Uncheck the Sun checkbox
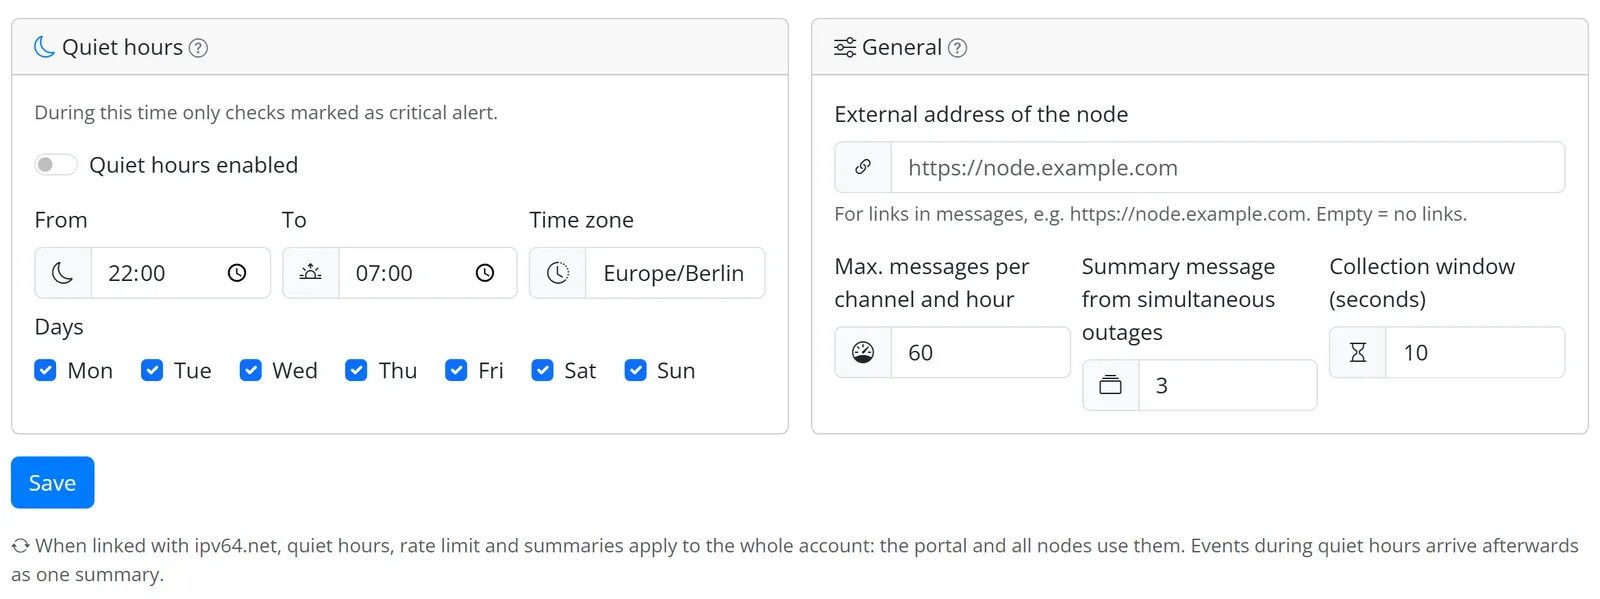The width and height of the screenshot is (1600, 599). 635,370
